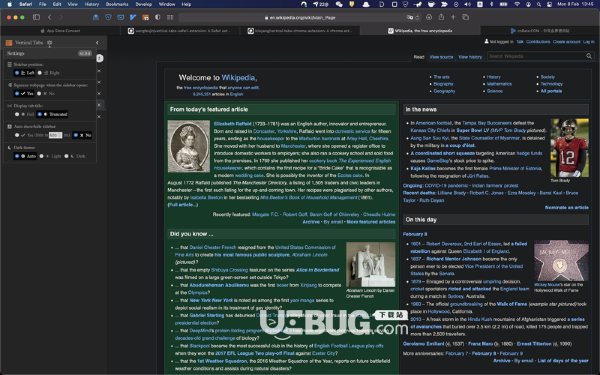Viewport: 600px width, 375px height.
Task: Open the Mathematics portal link
Action: click(x=499, y=84)
